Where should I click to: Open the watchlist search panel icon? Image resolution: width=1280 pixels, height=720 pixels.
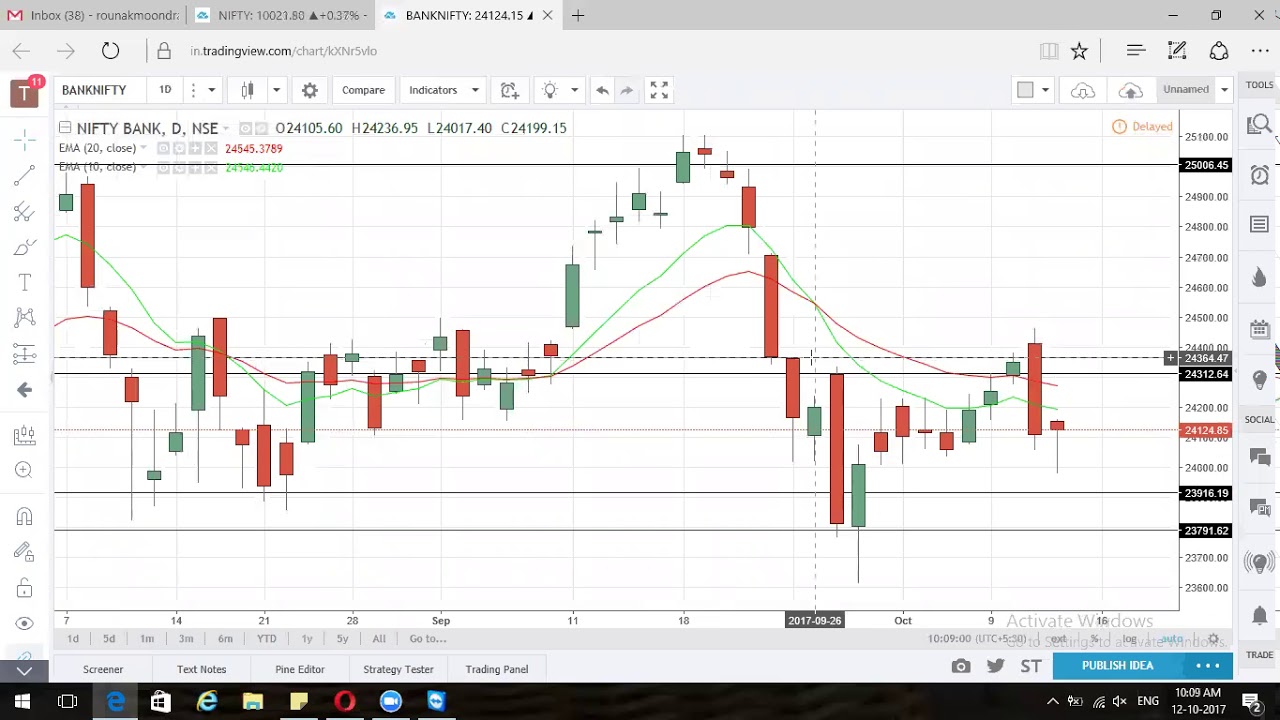point(1259,125)
